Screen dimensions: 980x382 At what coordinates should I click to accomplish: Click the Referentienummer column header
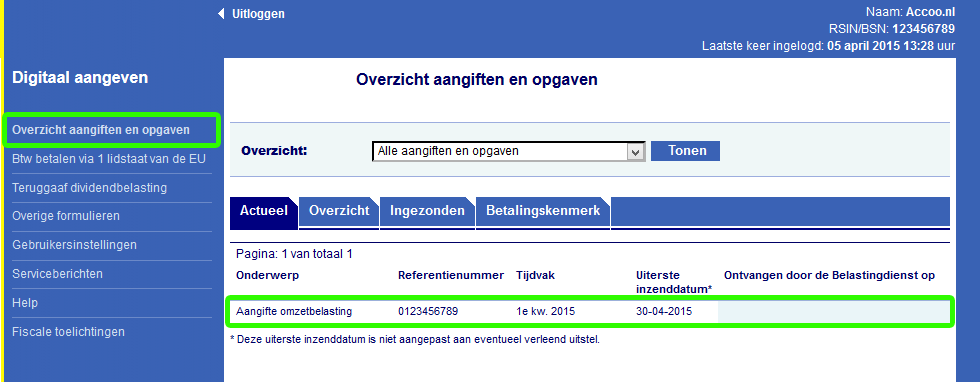pyautogui.click(x=451, y=276)
